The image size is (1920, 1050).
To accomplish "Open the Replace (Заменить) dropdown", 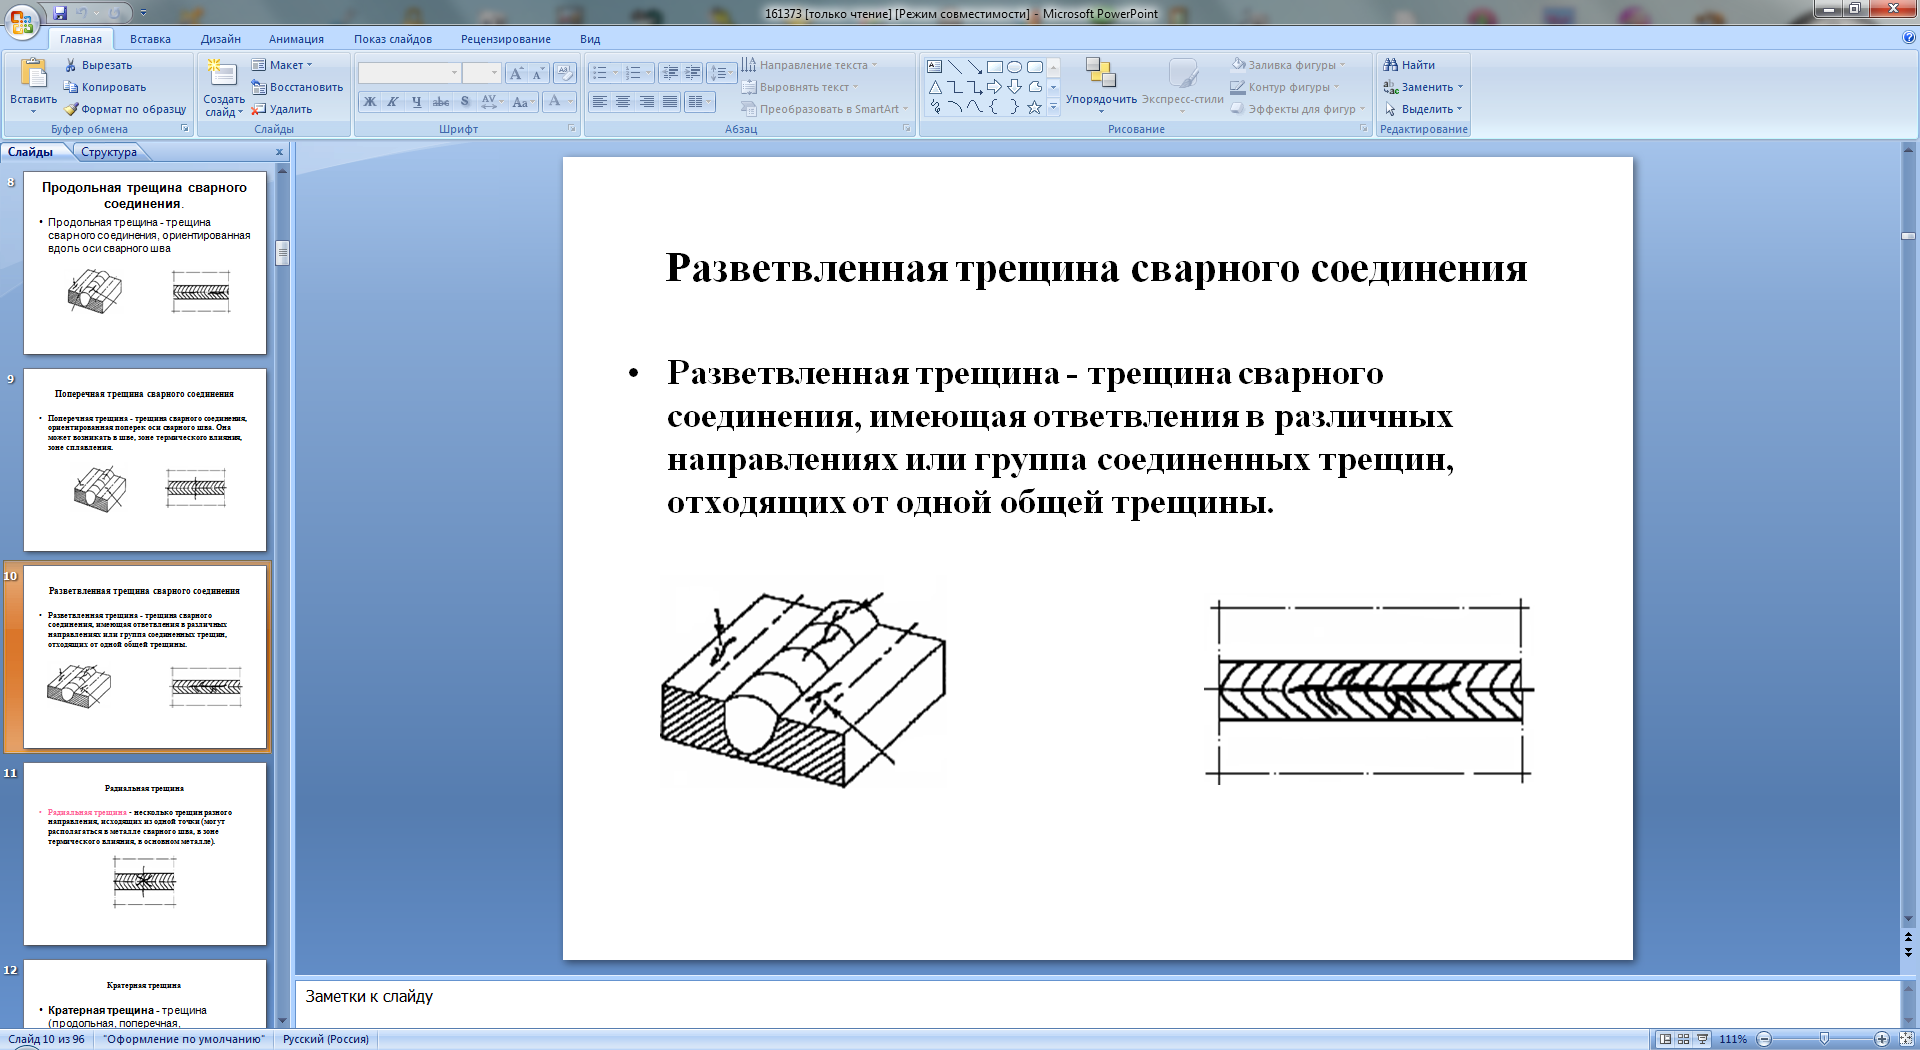I will coord(1423,87).
